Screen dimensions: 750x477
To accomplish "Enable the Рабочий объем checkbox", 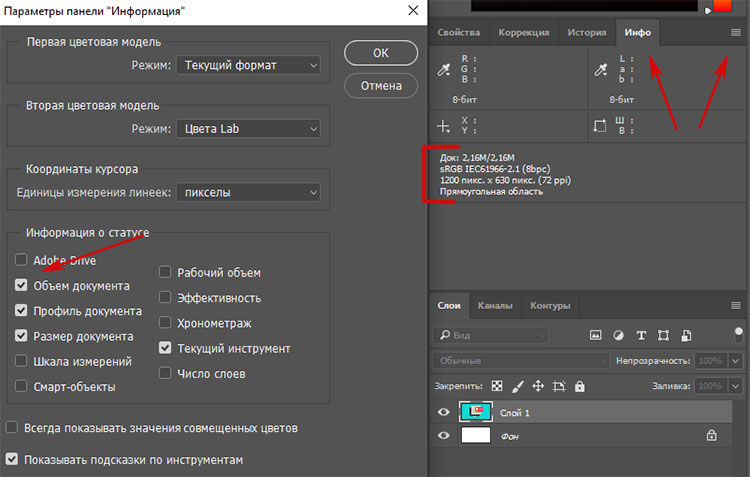I will (165, 272).
